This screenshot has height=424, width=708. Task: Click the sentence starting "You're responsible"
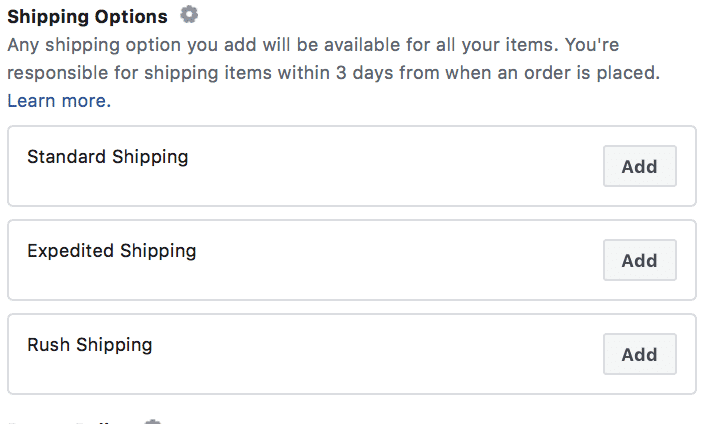click(x=300, y=74)
